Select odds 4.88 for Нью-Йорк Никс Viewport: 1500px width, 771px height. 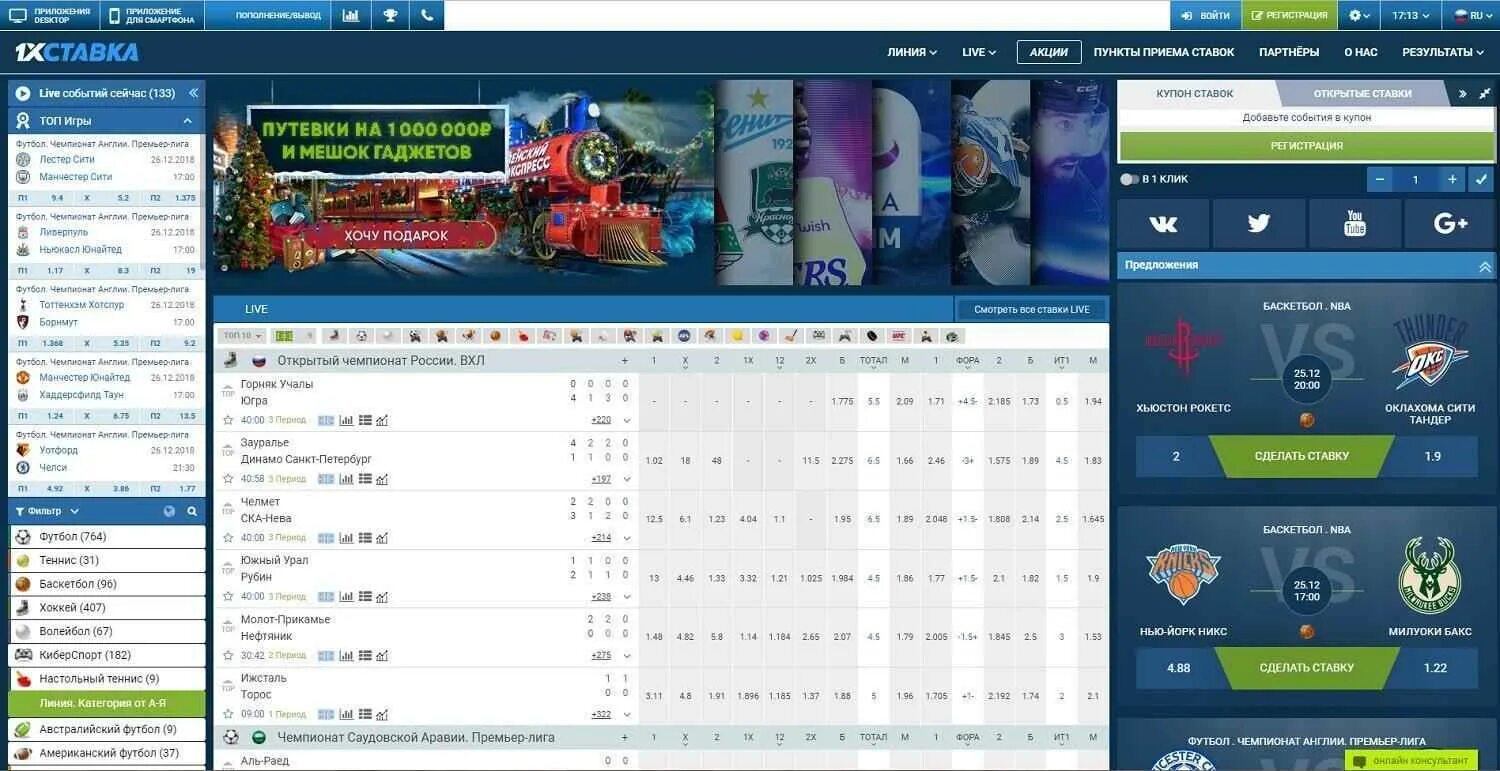click(x=1179, y=668)
